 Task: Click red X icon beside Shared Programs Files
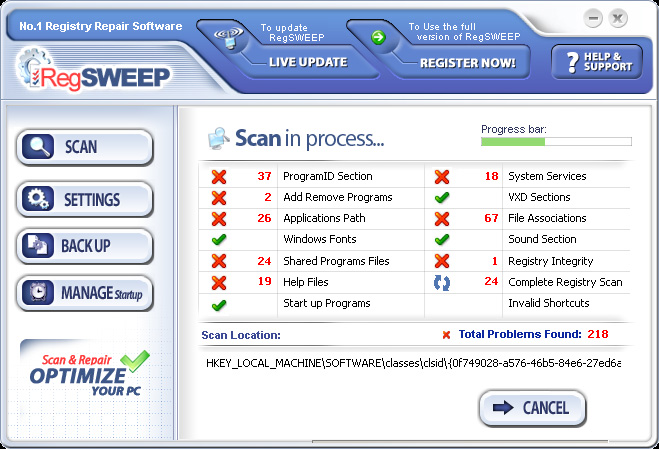pyautogui.click(x=219, y=261)
